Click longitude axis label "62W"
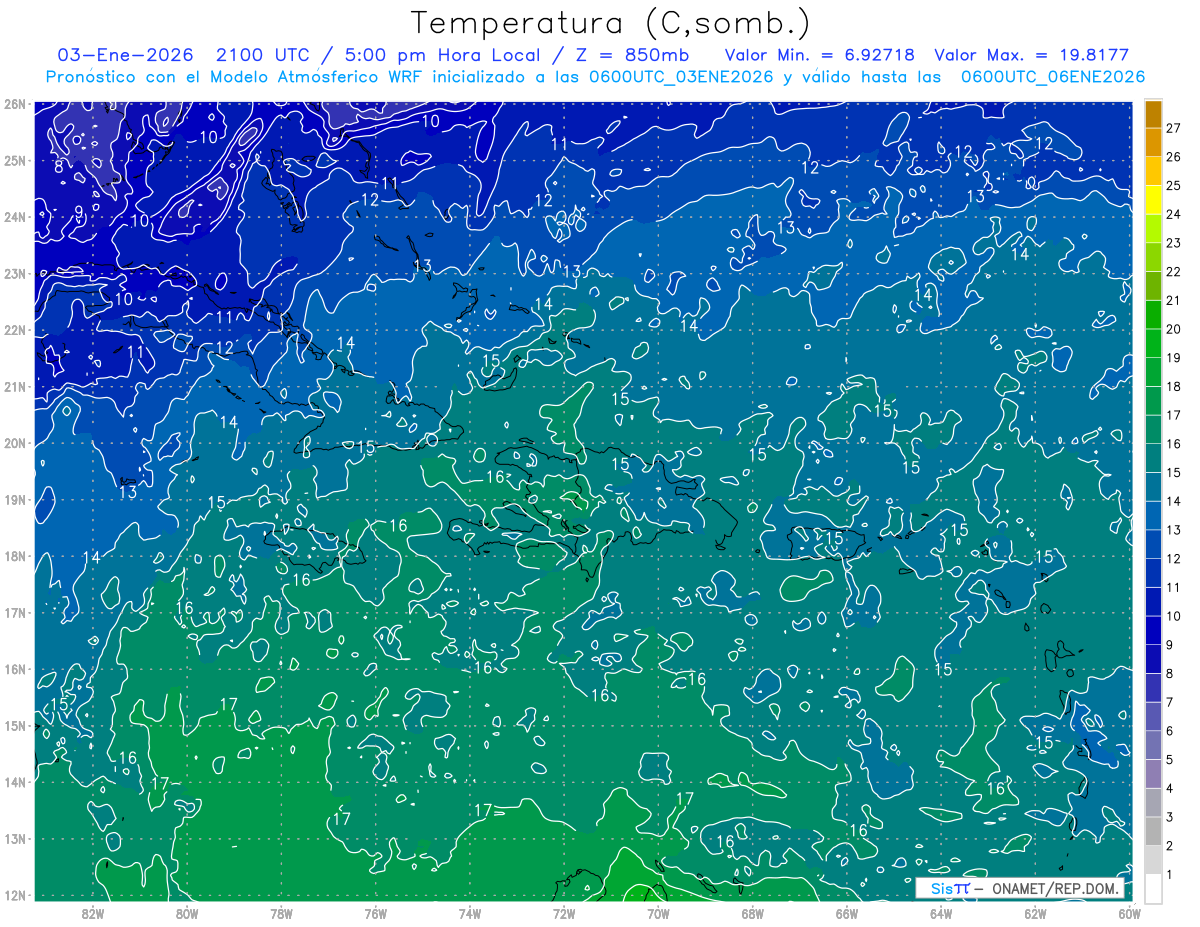The image size is (1200, 927). [1035, 913]
